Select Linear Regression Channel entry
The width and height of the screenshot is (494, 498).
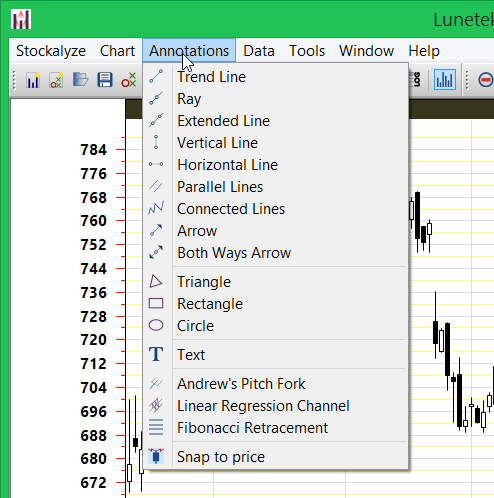pyautogui.click(x=275, y=406)
